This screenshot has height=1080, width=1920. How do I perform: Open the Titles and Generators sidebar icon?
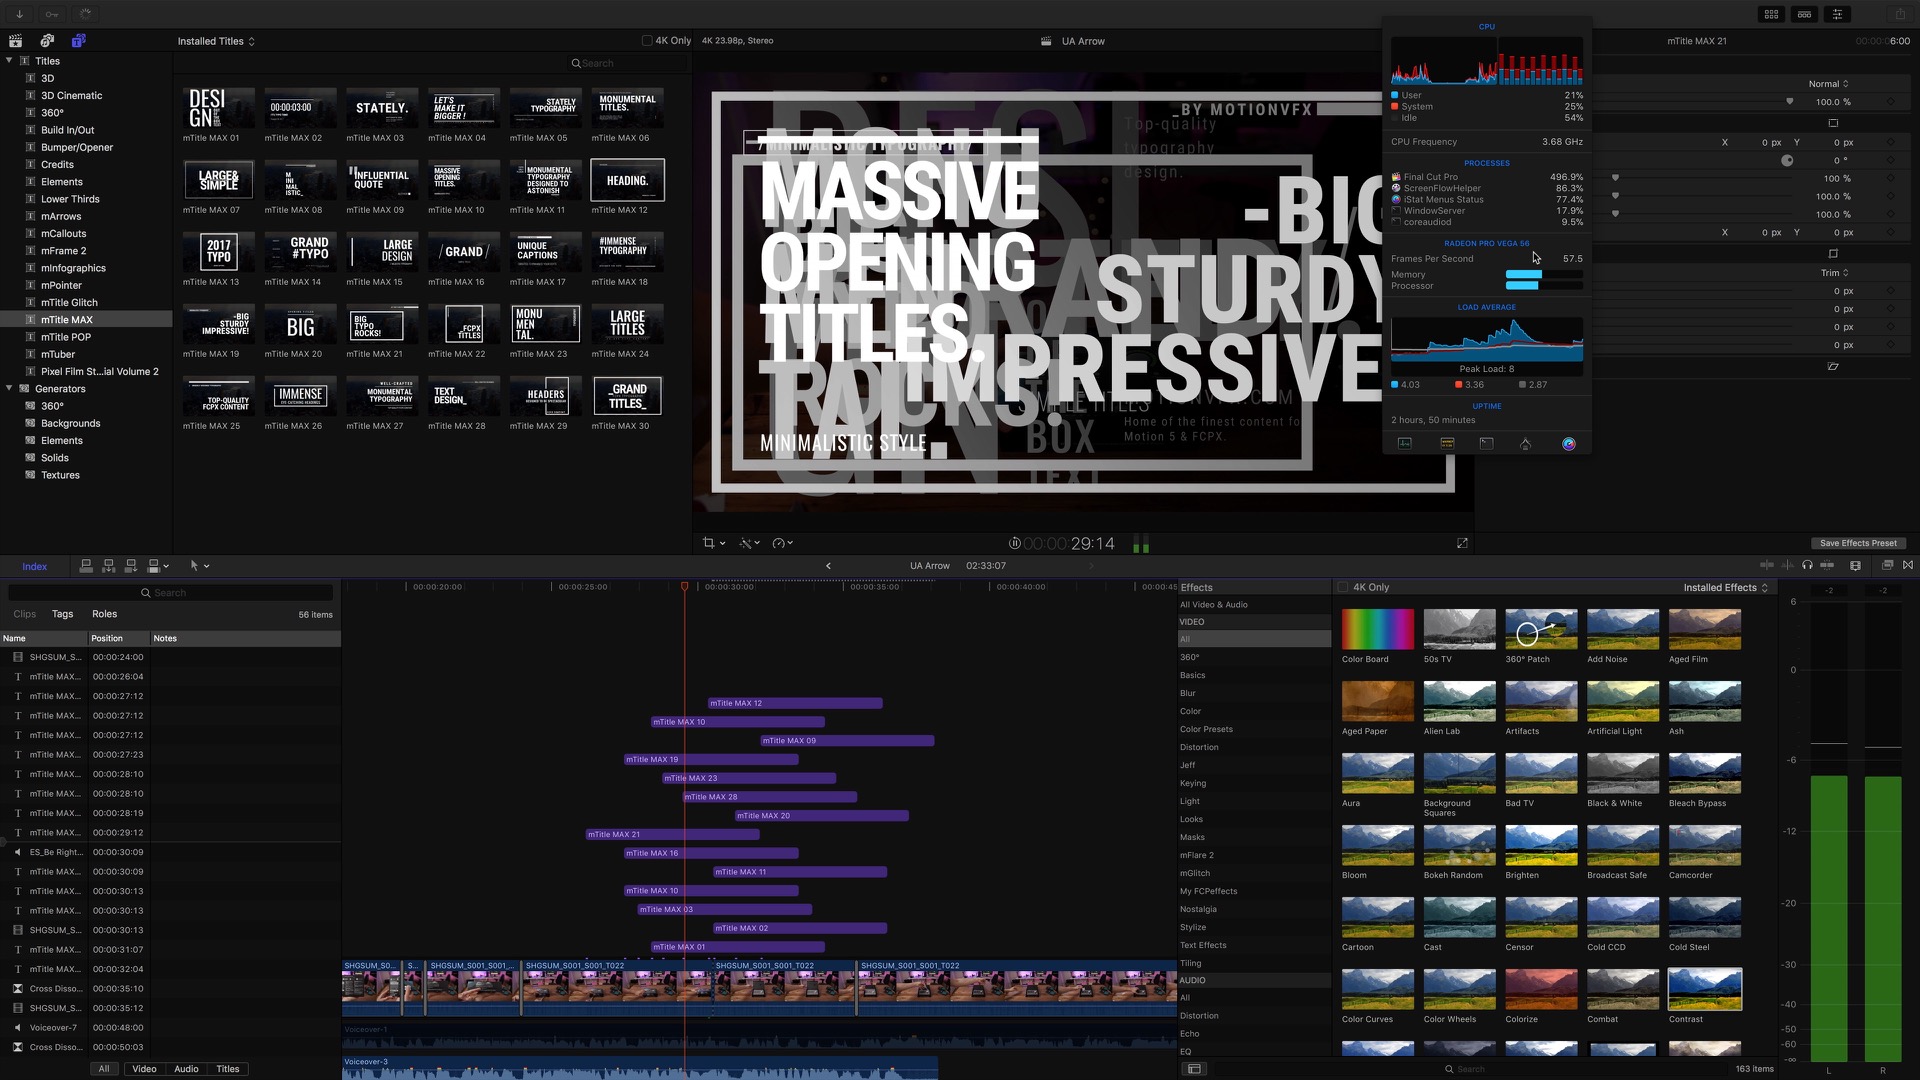pos(78,41)
